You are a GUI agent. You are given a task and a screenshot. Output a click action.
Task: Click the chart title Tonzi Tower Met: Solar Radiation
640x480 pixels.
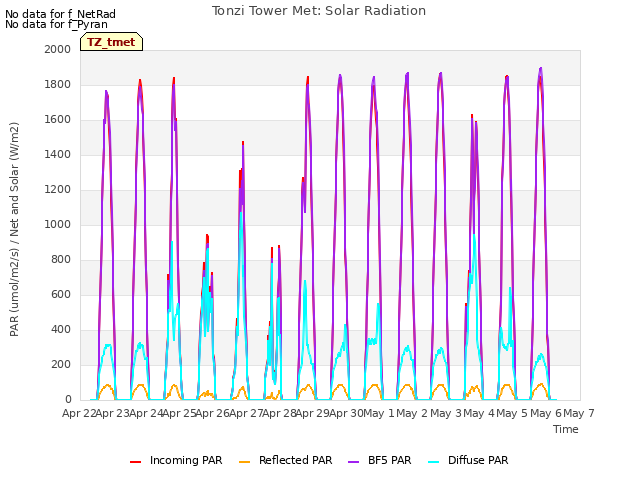coord(319,11)
